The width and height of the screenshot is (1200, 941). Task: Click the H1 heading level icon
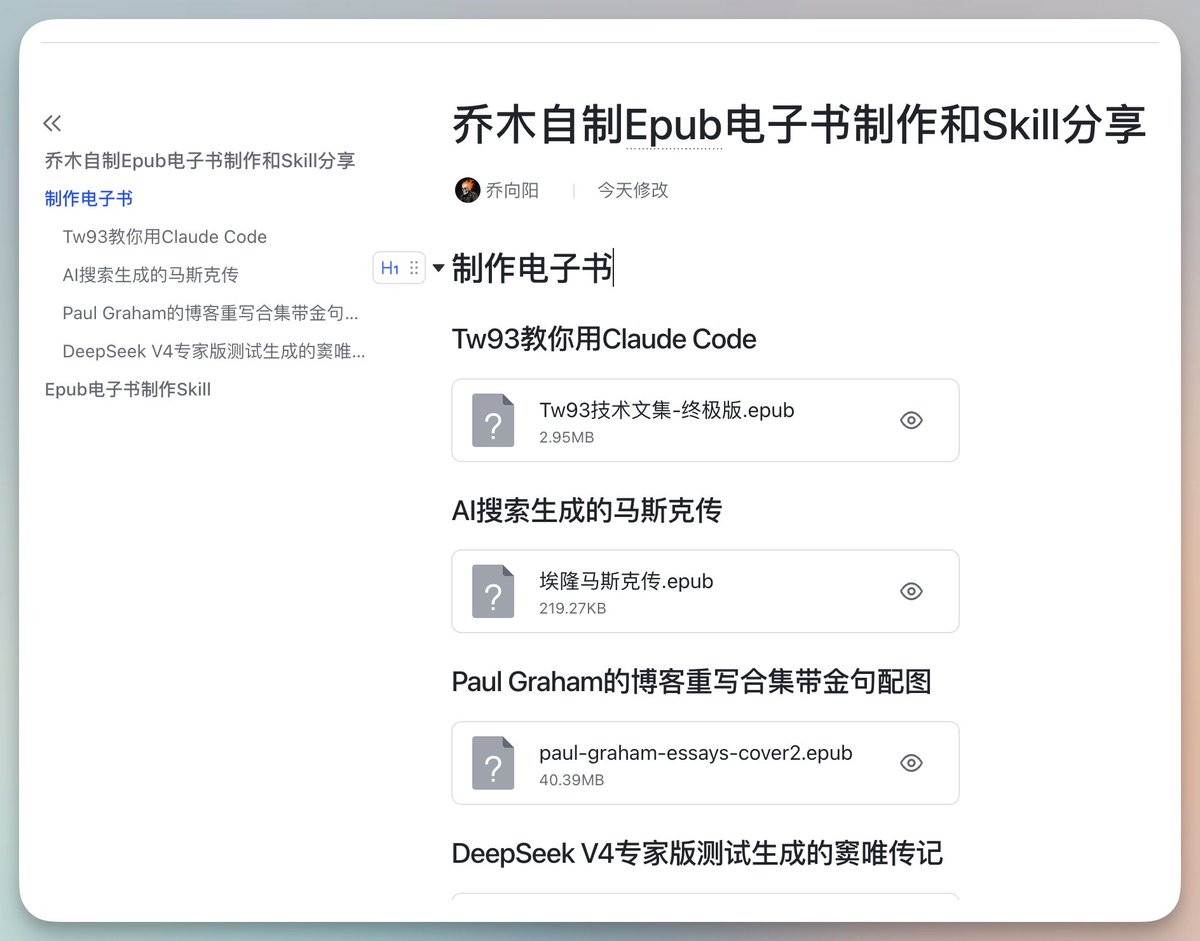point(389,267)
